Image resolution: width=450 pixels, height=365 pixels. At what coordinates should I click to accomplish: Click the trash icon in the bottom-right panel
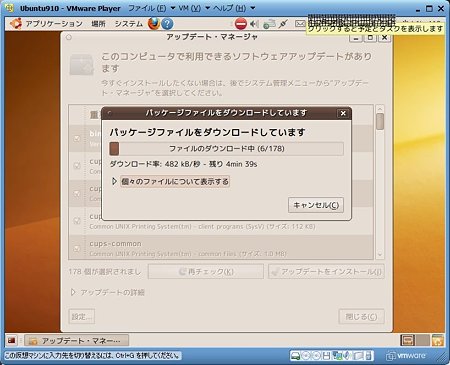coord(438,340)
